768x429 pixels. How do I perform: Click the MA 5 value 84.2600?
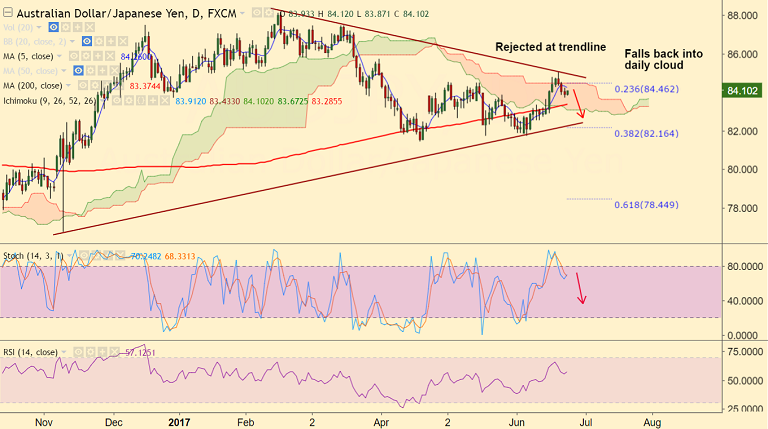(136, 57)
